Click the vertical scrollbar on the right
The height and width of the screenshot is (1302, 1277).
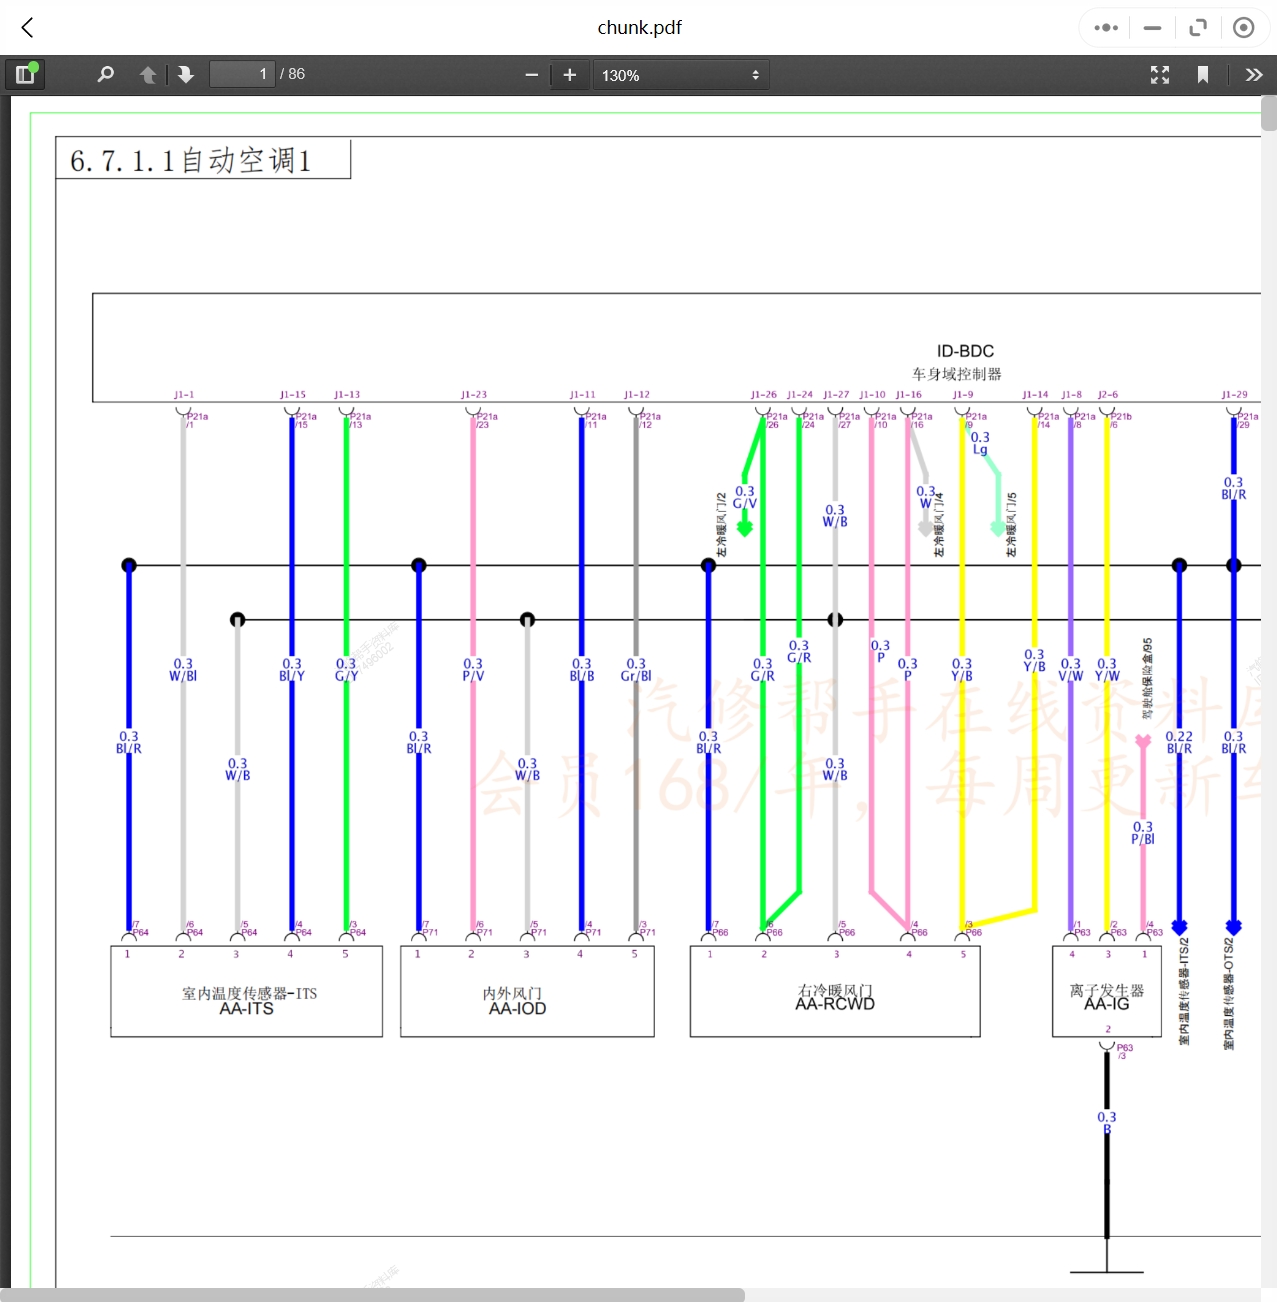coord(1268,120)
